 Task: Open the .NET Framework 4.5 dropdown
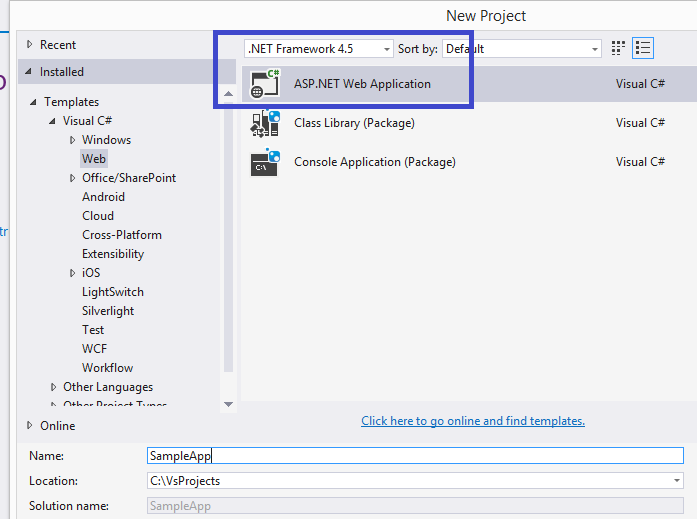pos(319,48)
